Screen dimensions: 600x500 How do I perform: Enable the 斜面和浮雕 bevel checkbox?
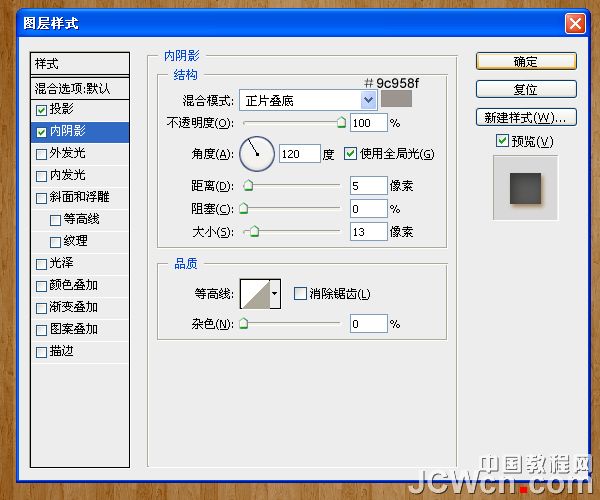tap(41, 198)
